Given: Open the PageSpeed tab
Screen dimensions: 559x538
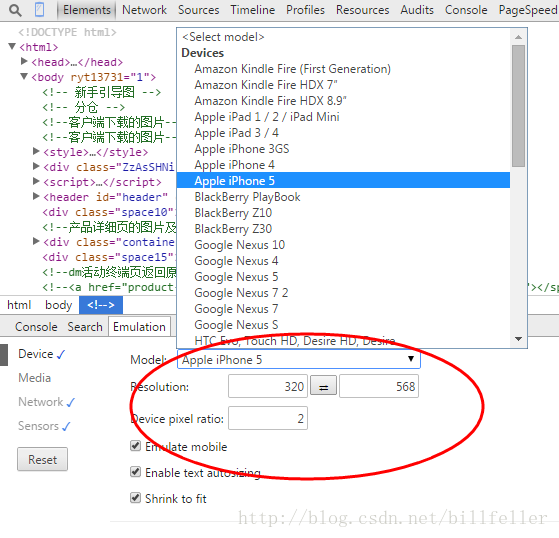Looking at the screenshot, I should click(x=528, y=10).
